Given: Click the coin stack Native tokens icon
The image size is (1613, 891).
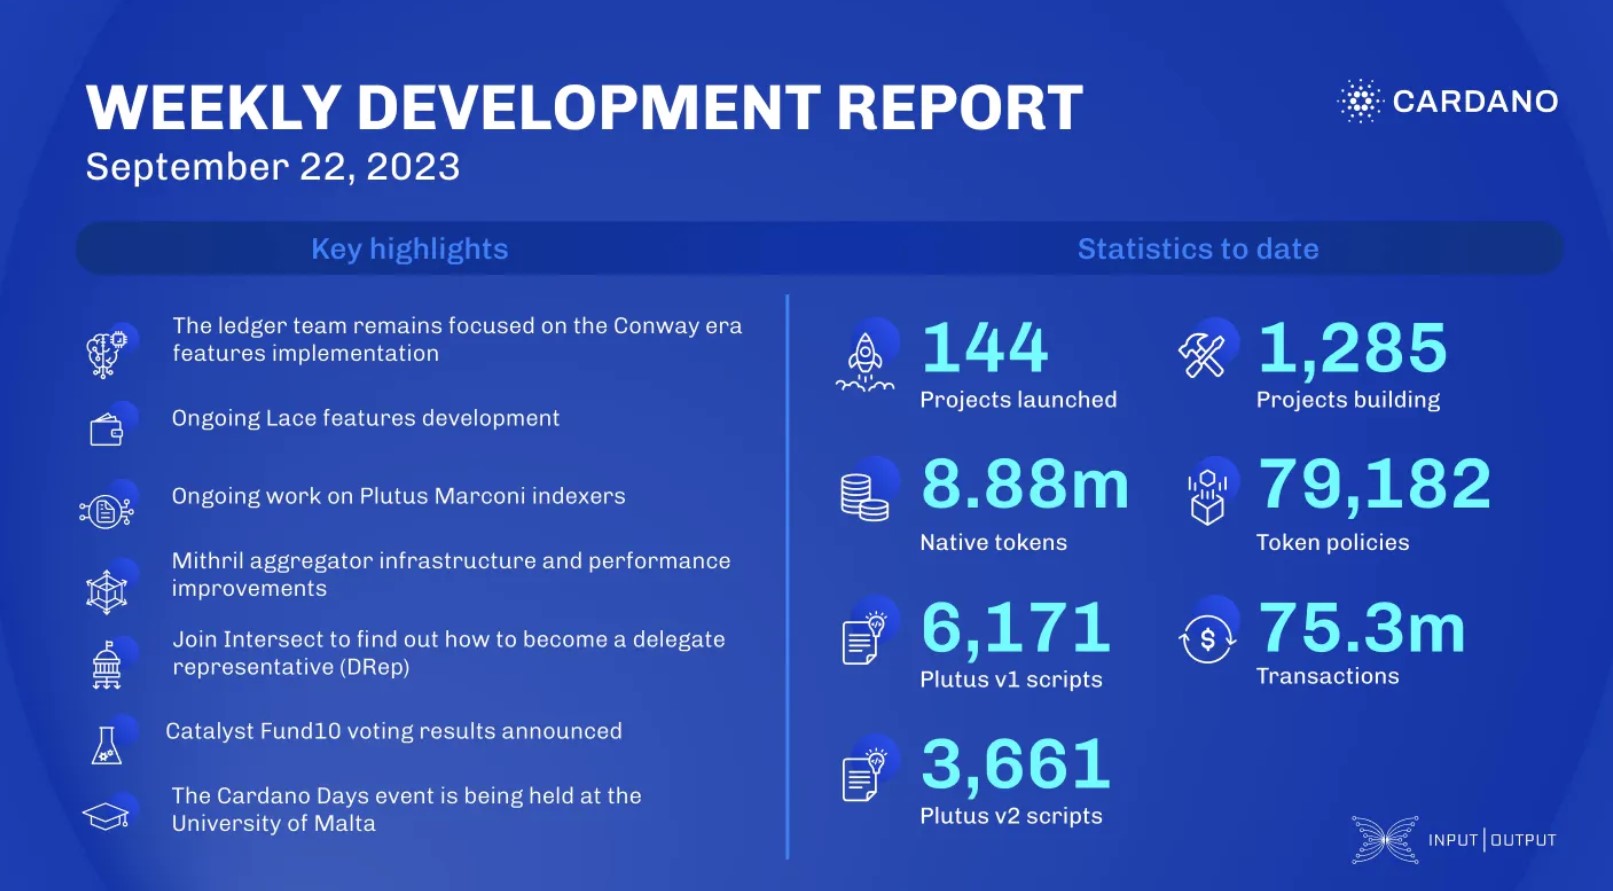Looking at the screenshot, I should click(864, 496).
